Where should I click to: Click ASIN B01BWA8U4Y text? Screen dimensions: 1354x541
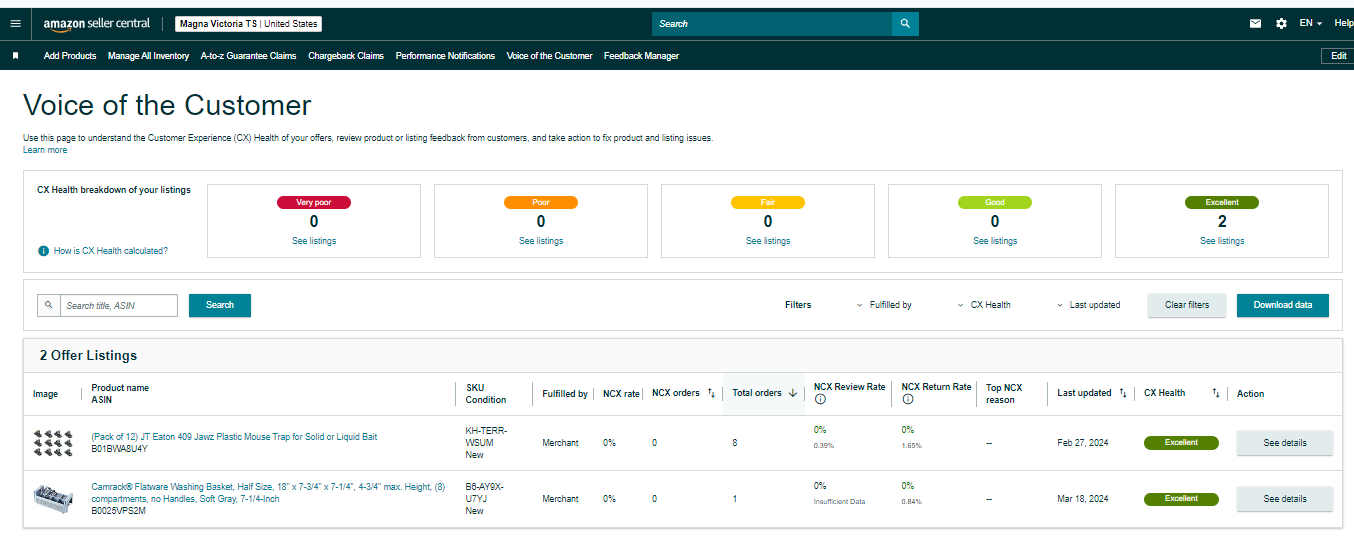tap(119, 449)
